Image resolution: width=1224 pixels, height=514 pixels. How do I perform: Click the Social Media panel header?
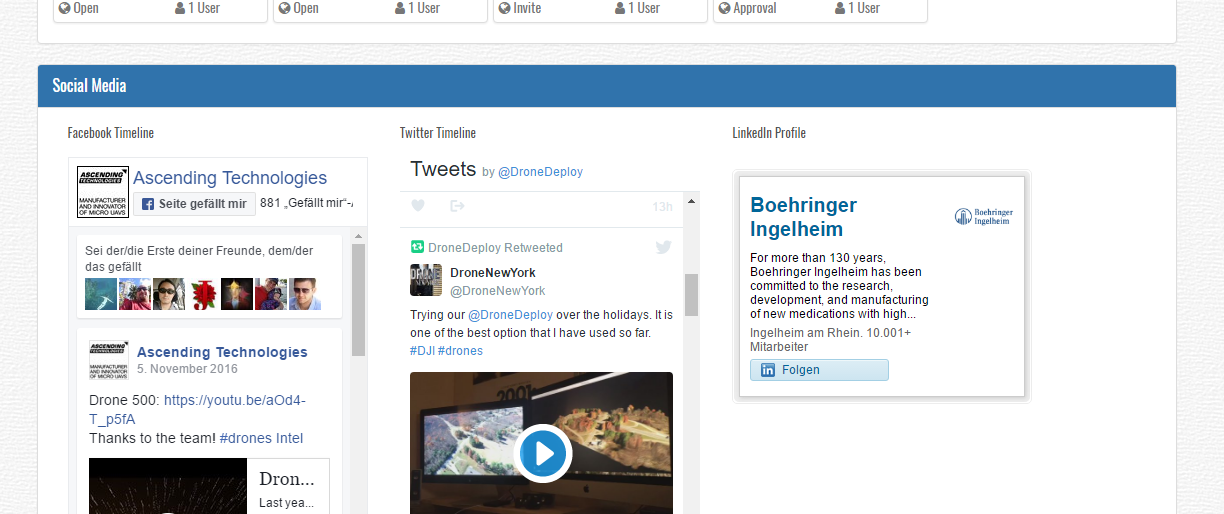click(x=607, y=86)
